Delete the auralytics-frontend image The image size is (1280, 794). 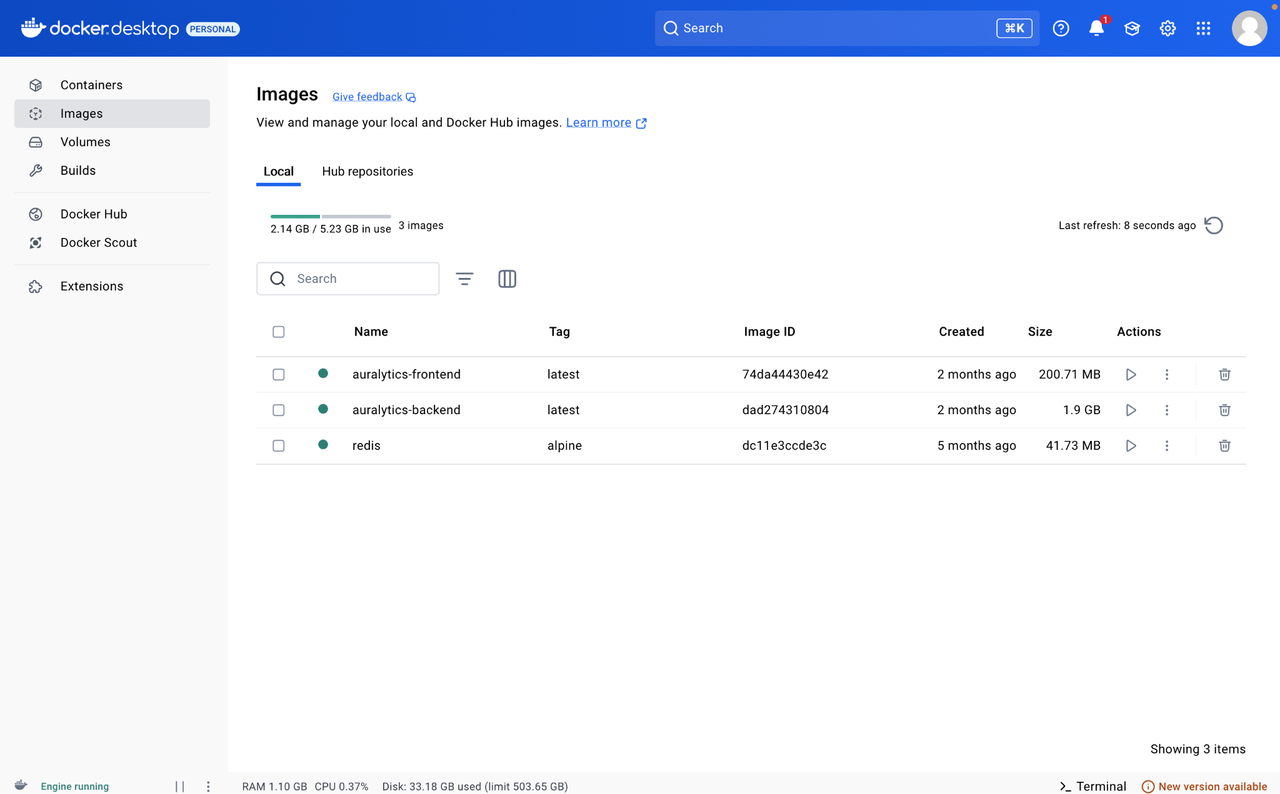pos(1224,374)
